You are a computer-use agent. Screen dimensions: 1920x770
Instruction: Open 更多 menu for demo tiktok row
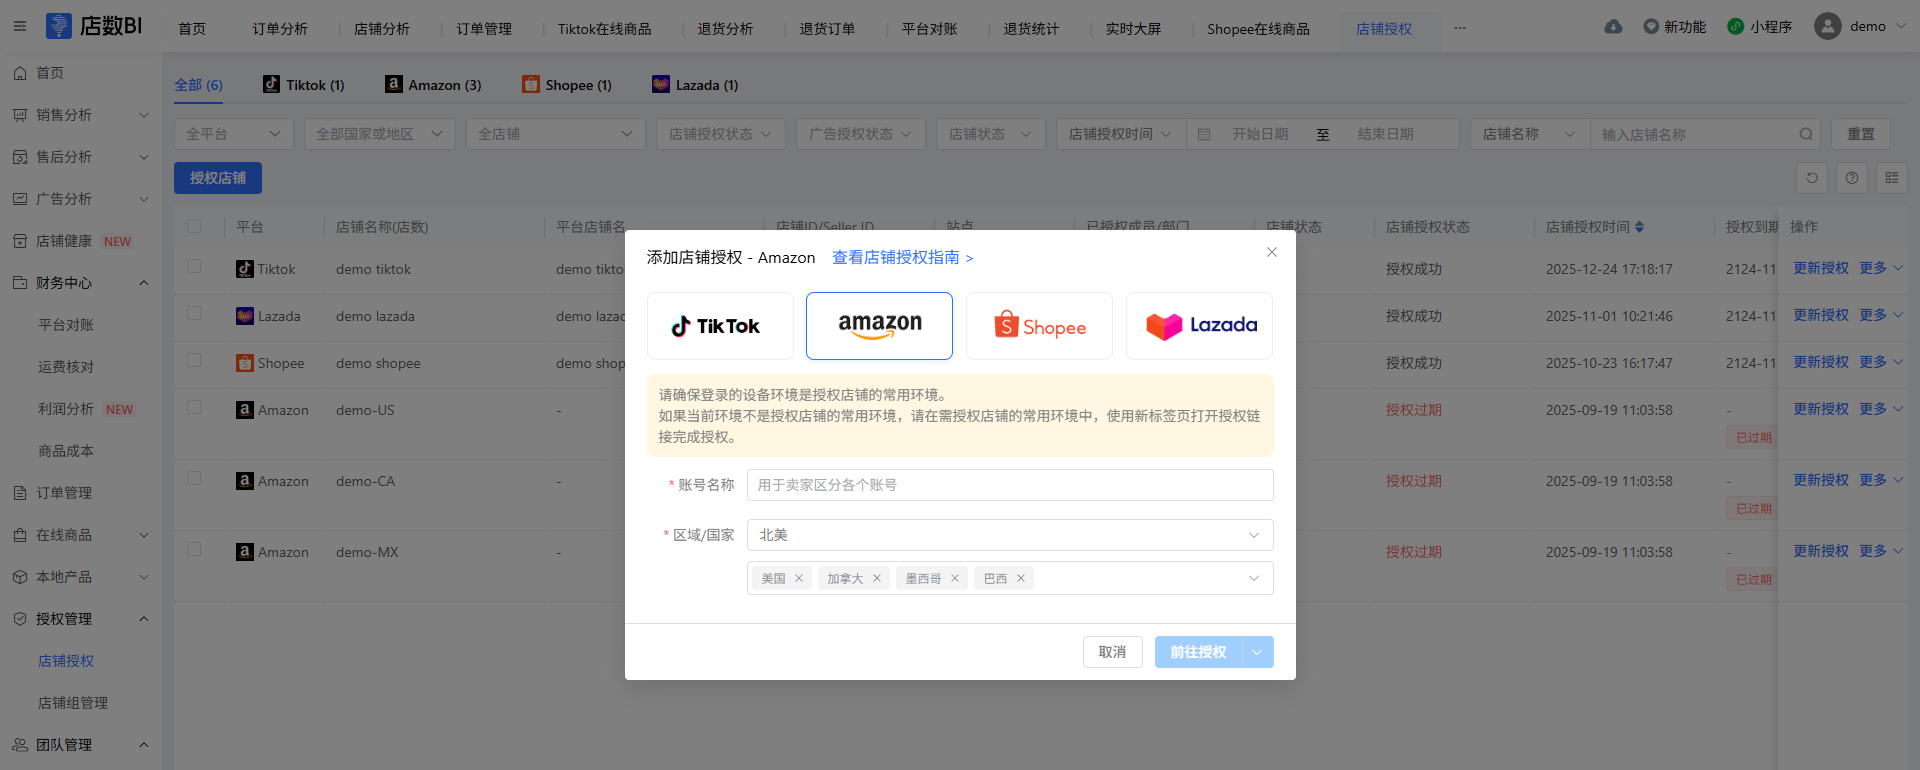1881,268
